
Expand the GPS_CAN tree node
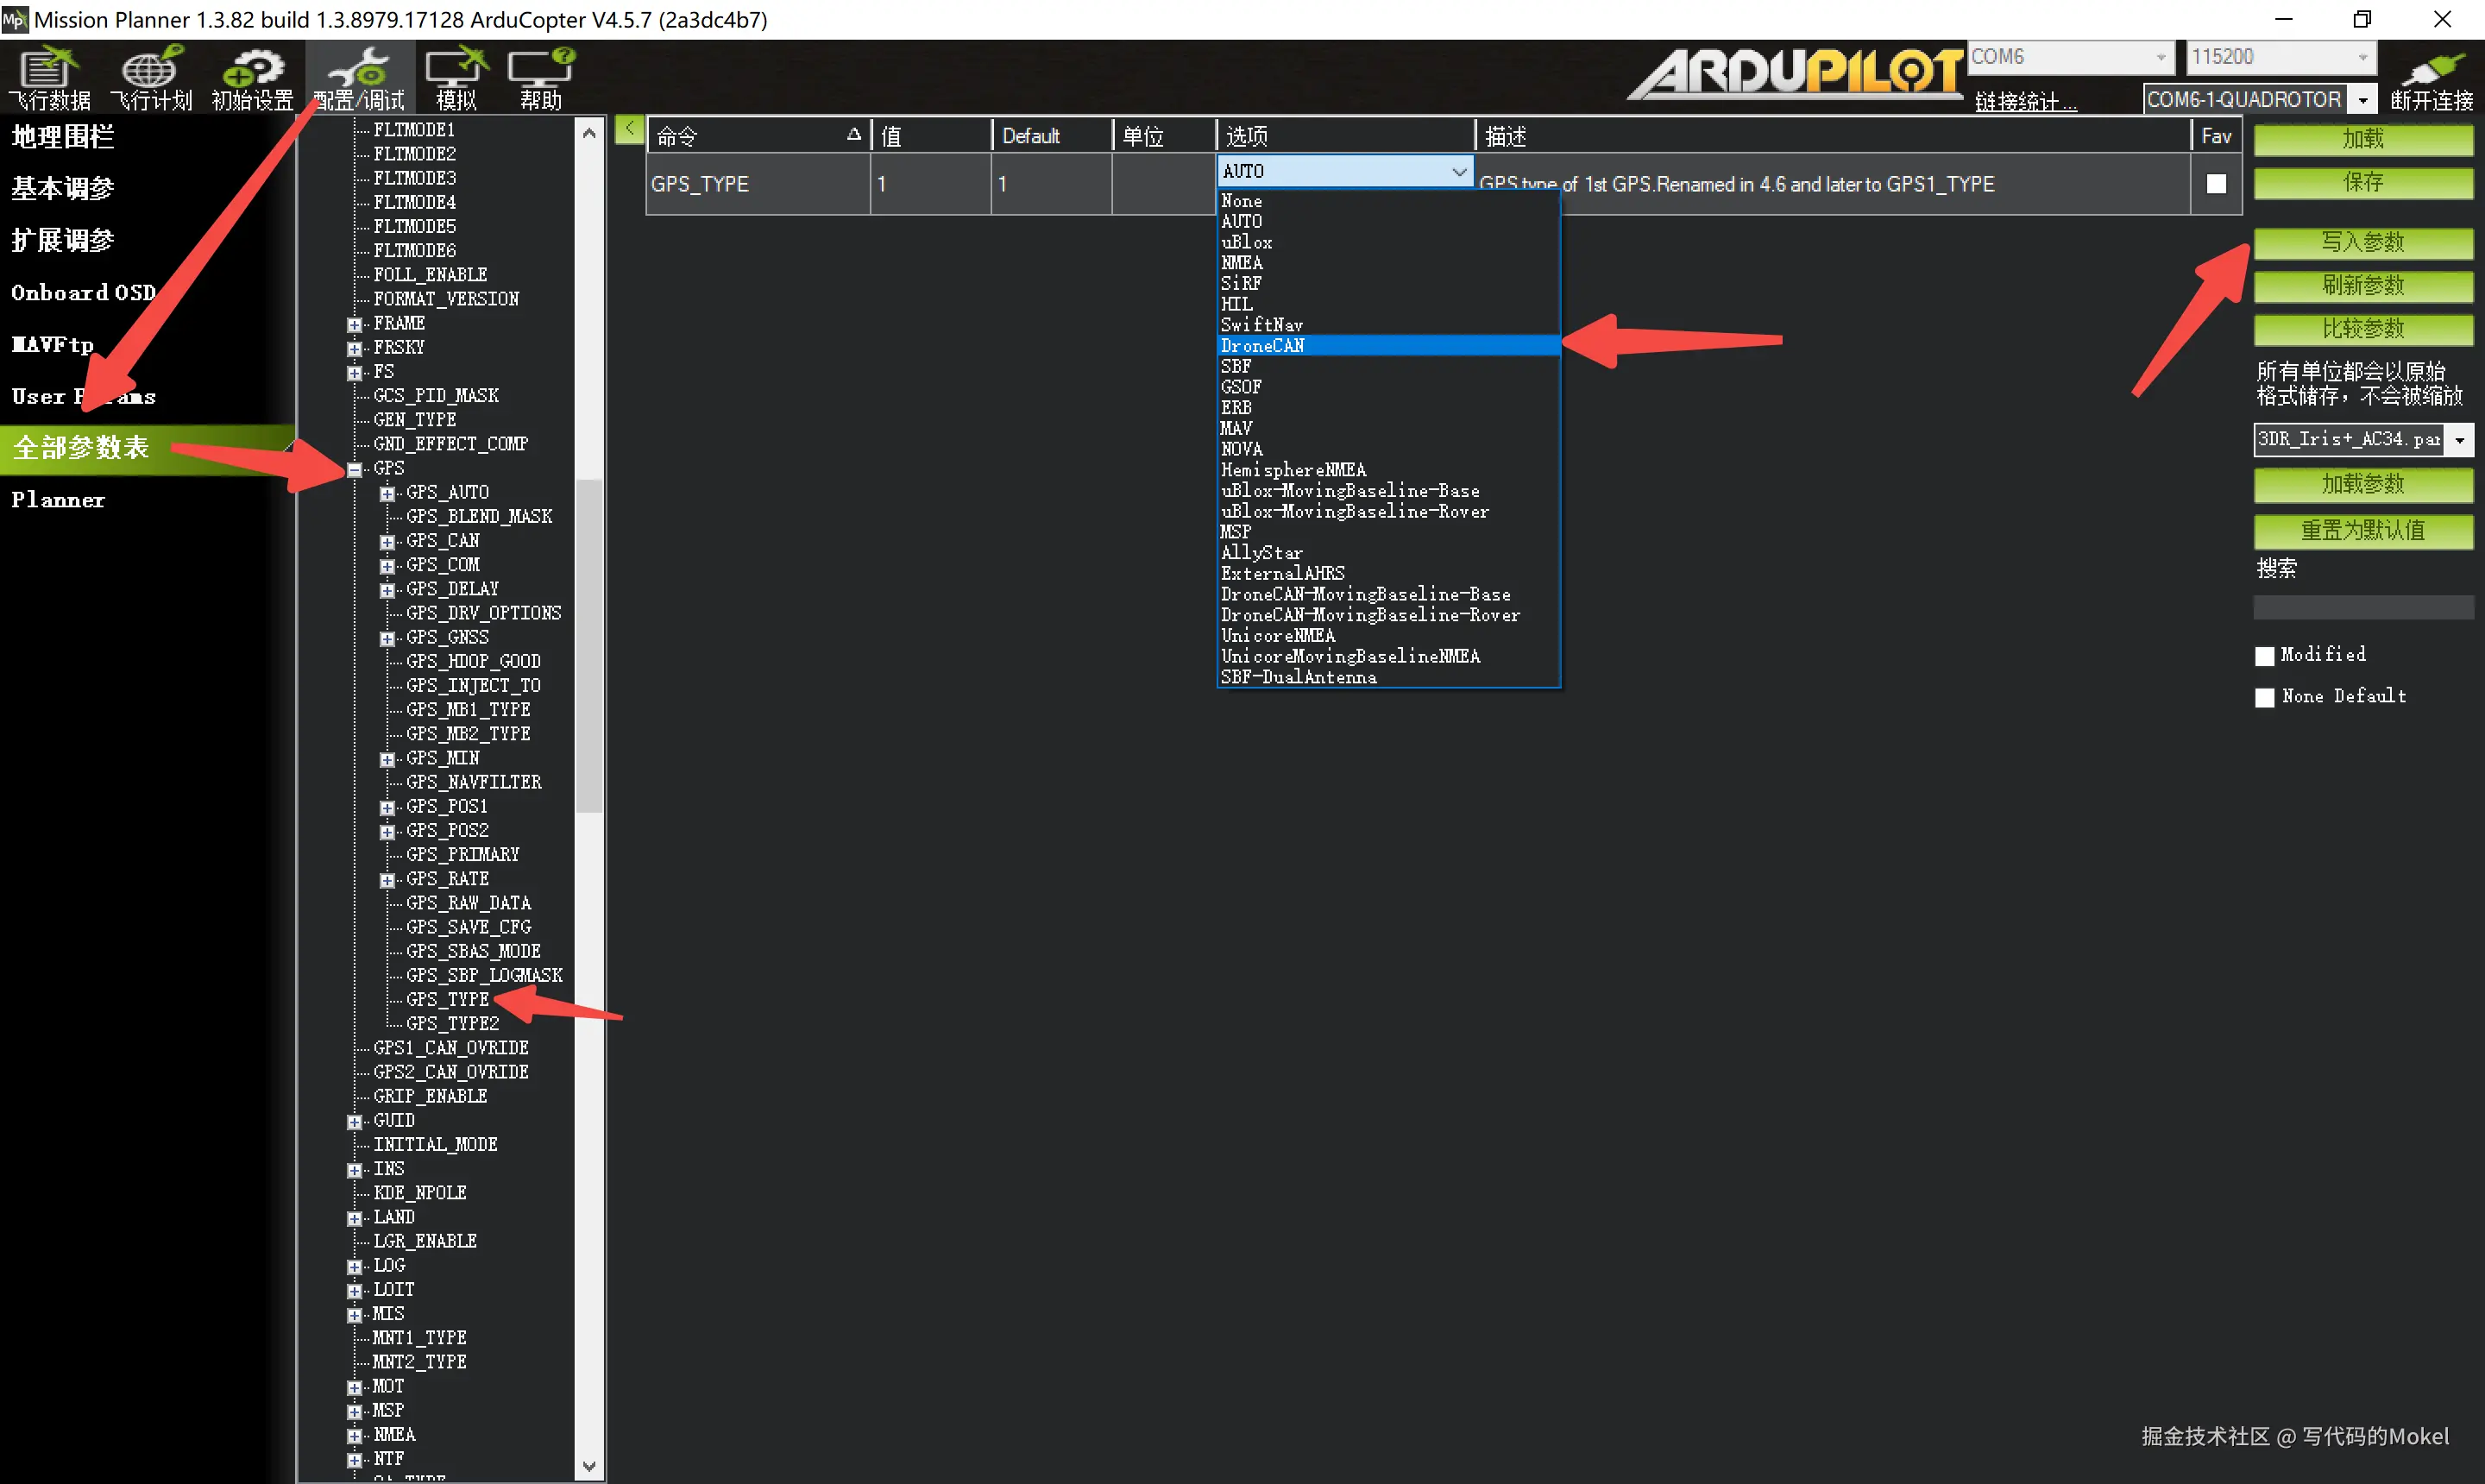387,542
